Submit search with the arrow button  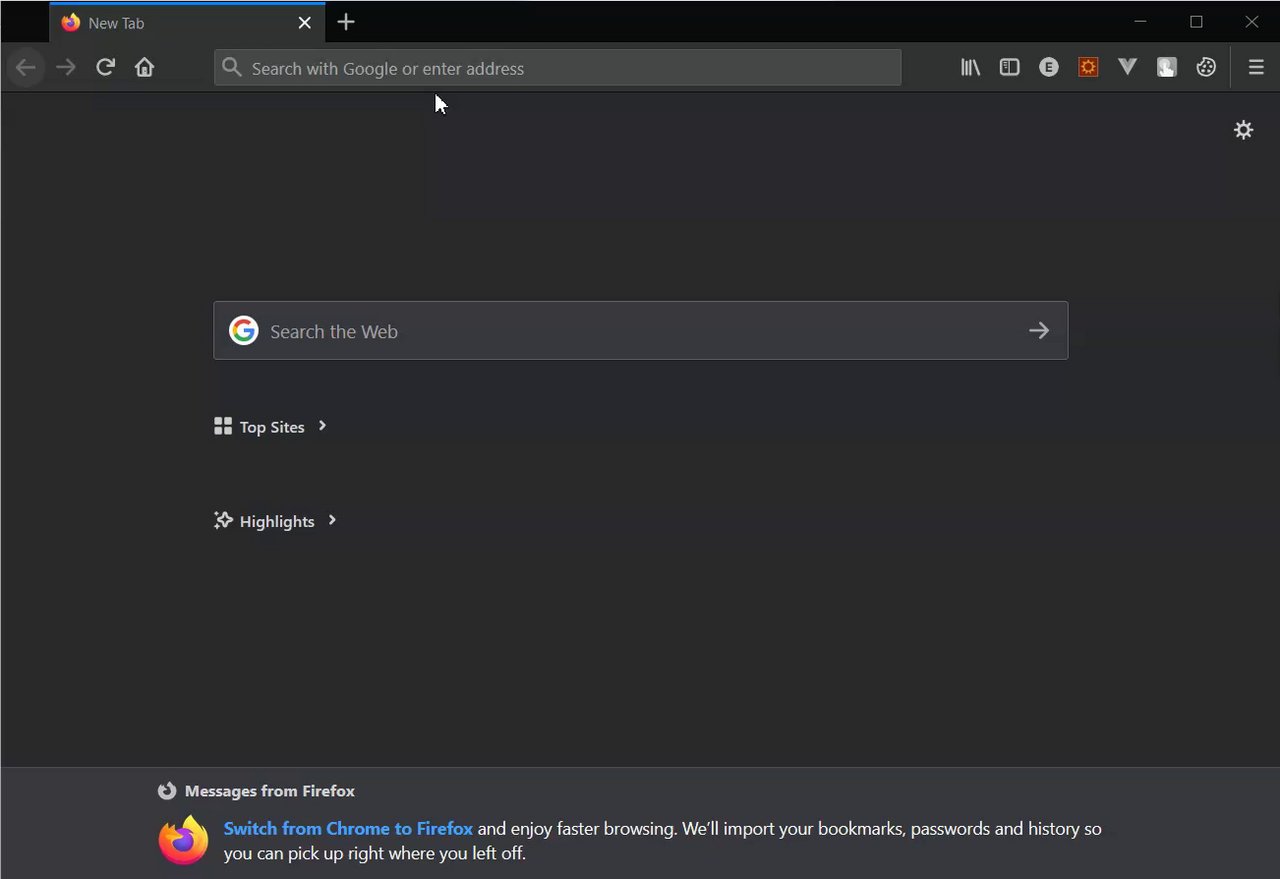click(1040, 331)
